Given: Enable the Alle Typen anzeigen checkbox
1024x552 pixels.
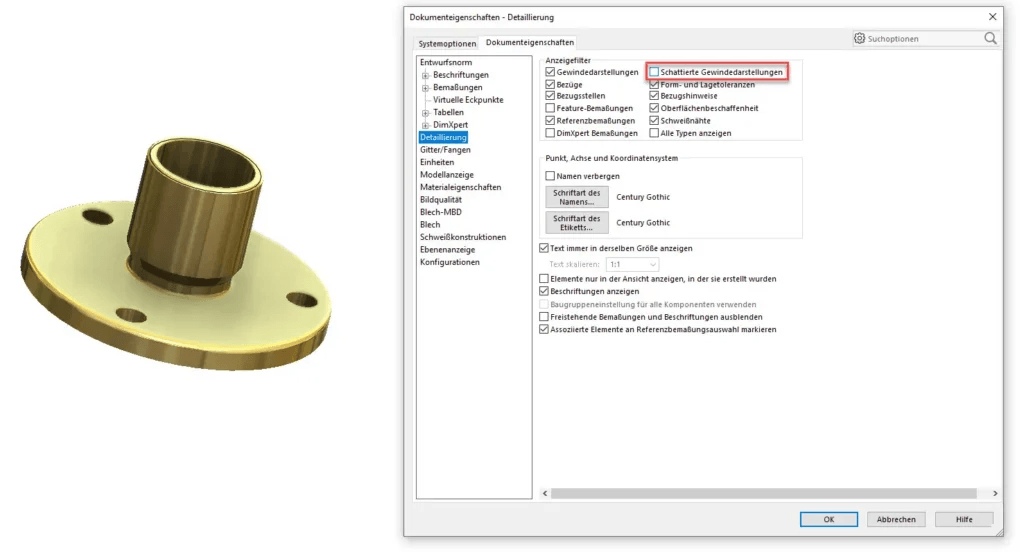Looking at the screenshot, I should point(655,133).
